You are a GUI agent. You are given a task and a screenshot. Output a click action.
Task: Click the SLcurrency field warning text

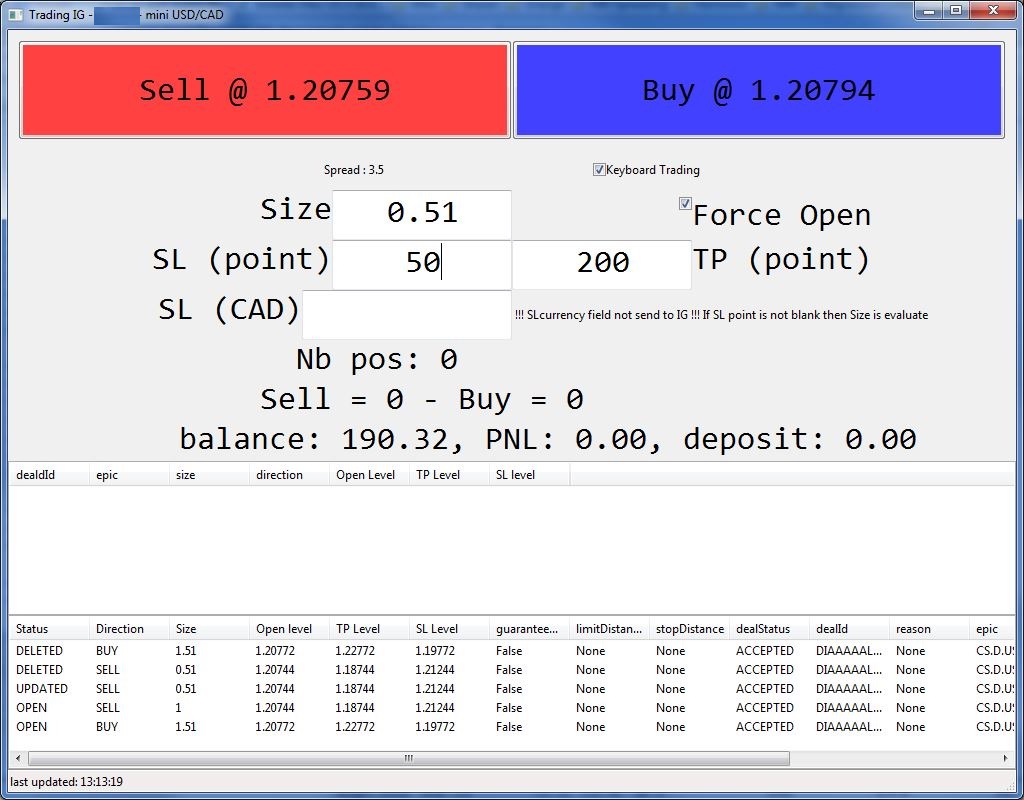[721, 315]
